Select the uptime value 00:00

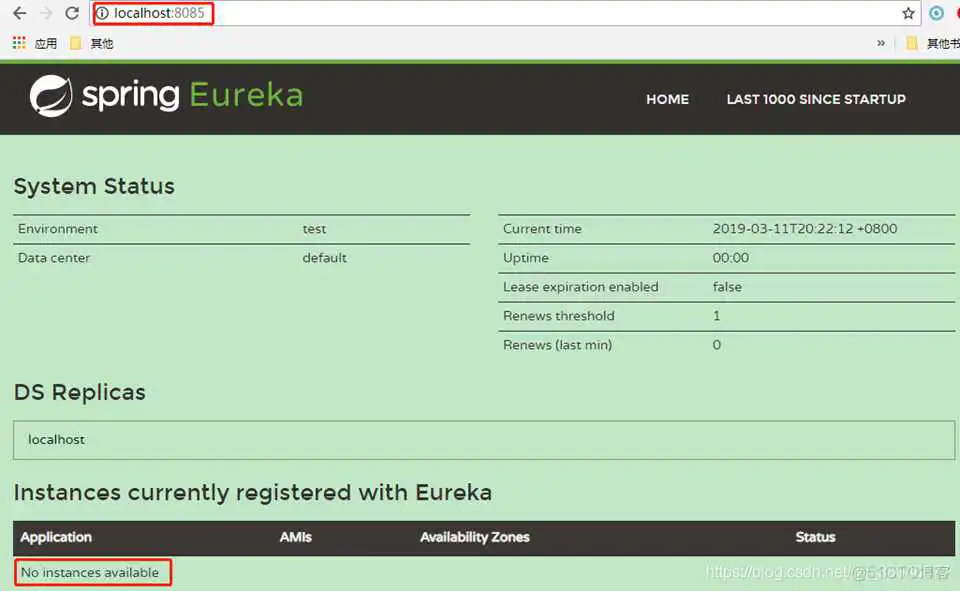pyautogui.click(x=731, y=258)
